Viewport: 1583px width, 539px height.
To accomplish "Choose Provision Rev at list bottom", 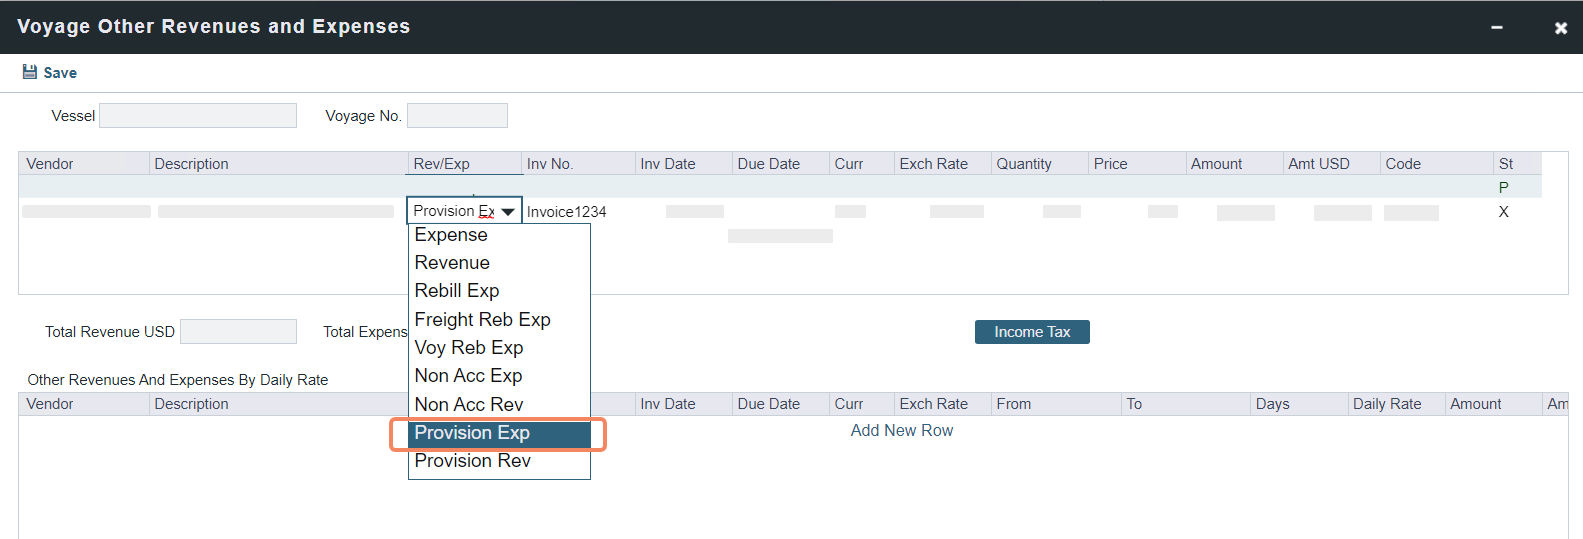I will tap(472, 461).
